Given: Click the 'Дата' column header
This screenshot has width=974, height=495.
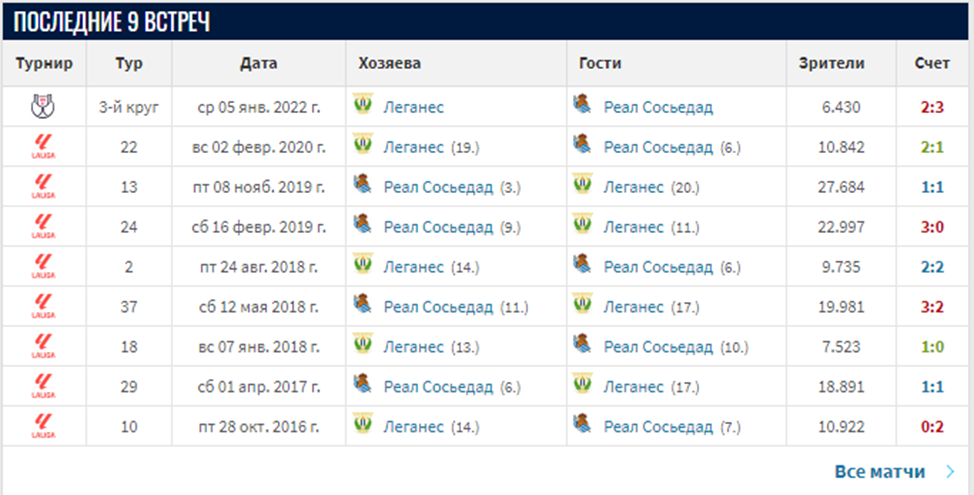Looking at the screenshot, I should coord(258,63).
